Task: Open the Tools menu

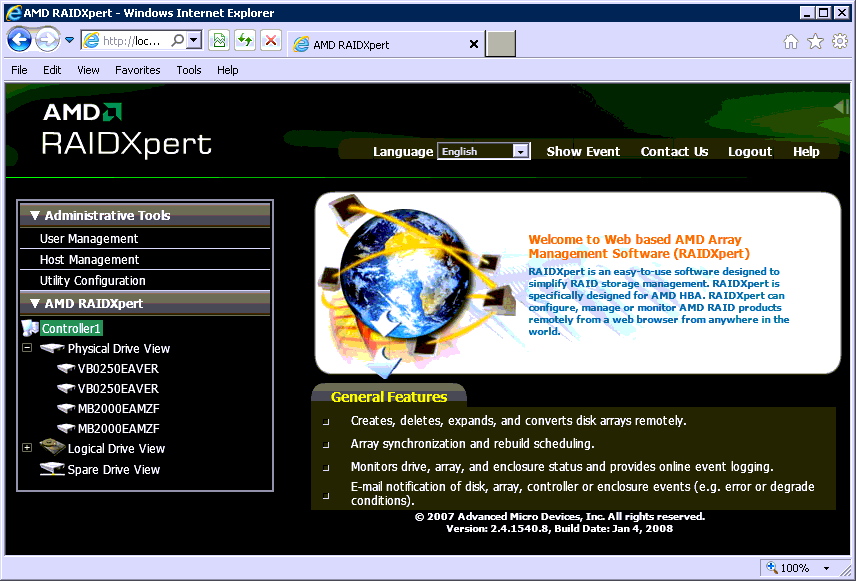Action: click(x=189, y=70)
